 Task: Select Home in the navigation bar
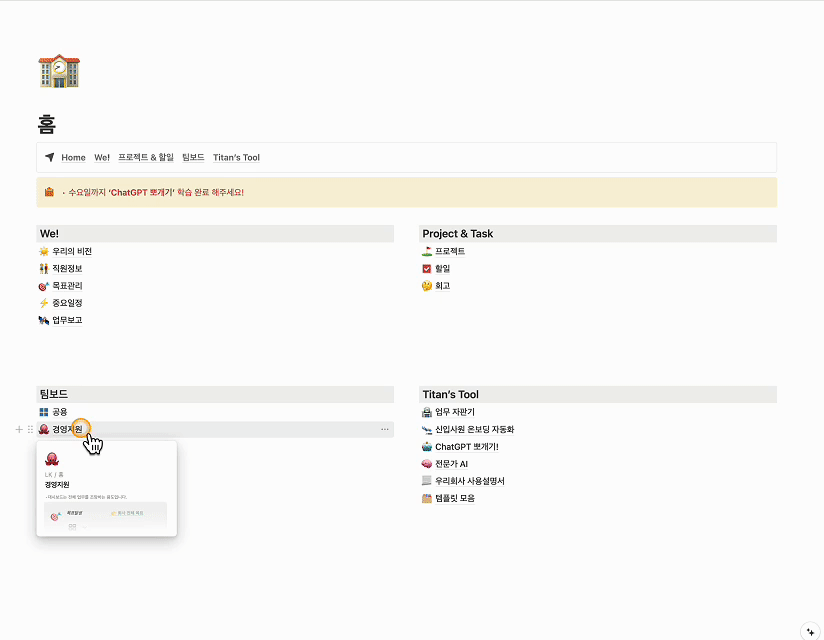(x=73, y=157)
